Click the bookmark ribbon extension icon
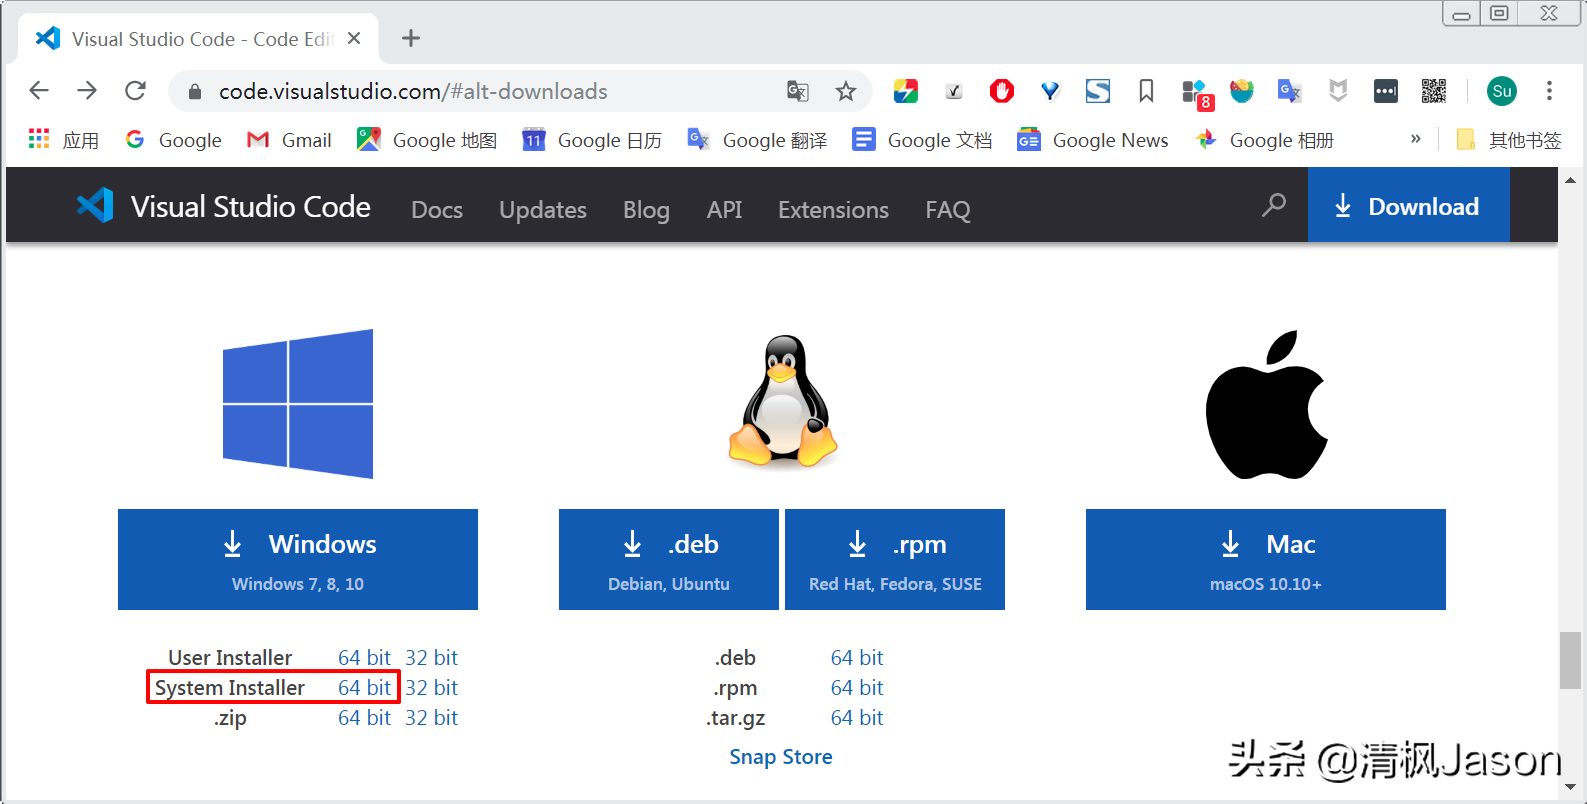This screenshot has height=804, width=1587. (x=1146, y=91)
